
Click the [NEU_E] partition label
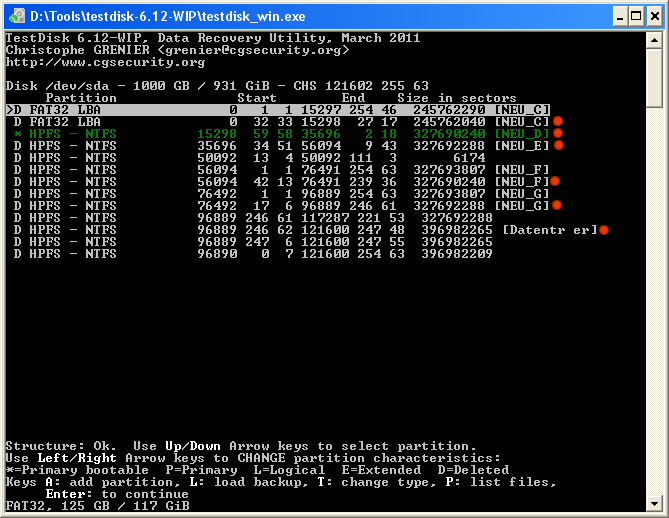click(x=522, y=146)
